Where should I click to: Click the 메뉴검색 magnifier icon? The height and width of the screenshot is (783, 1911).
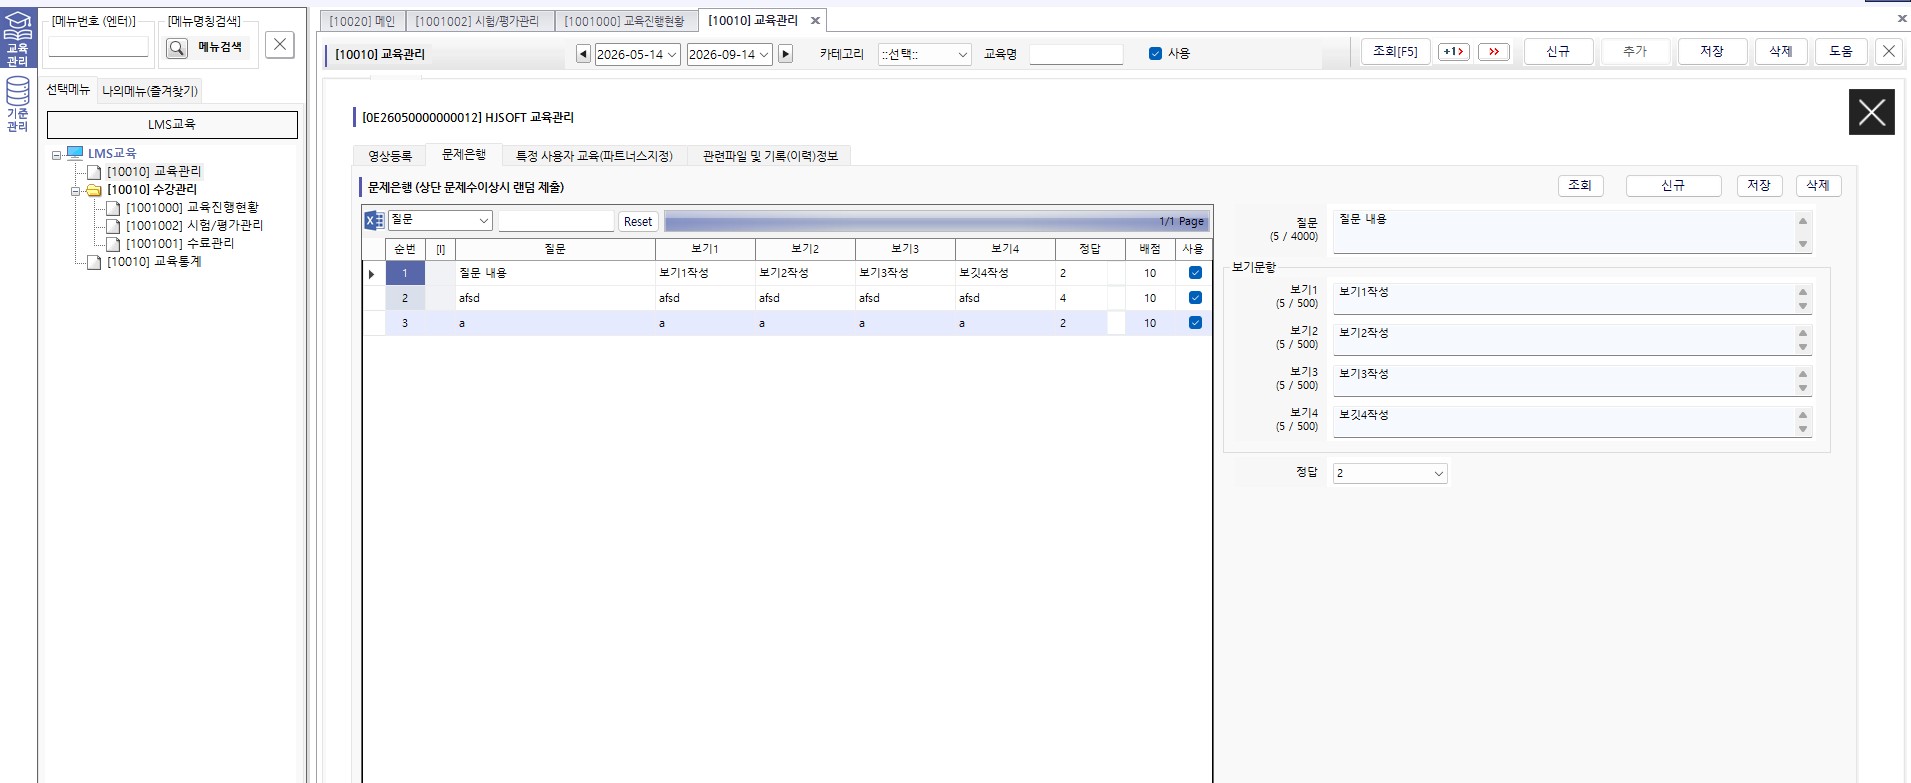(177, 47)
